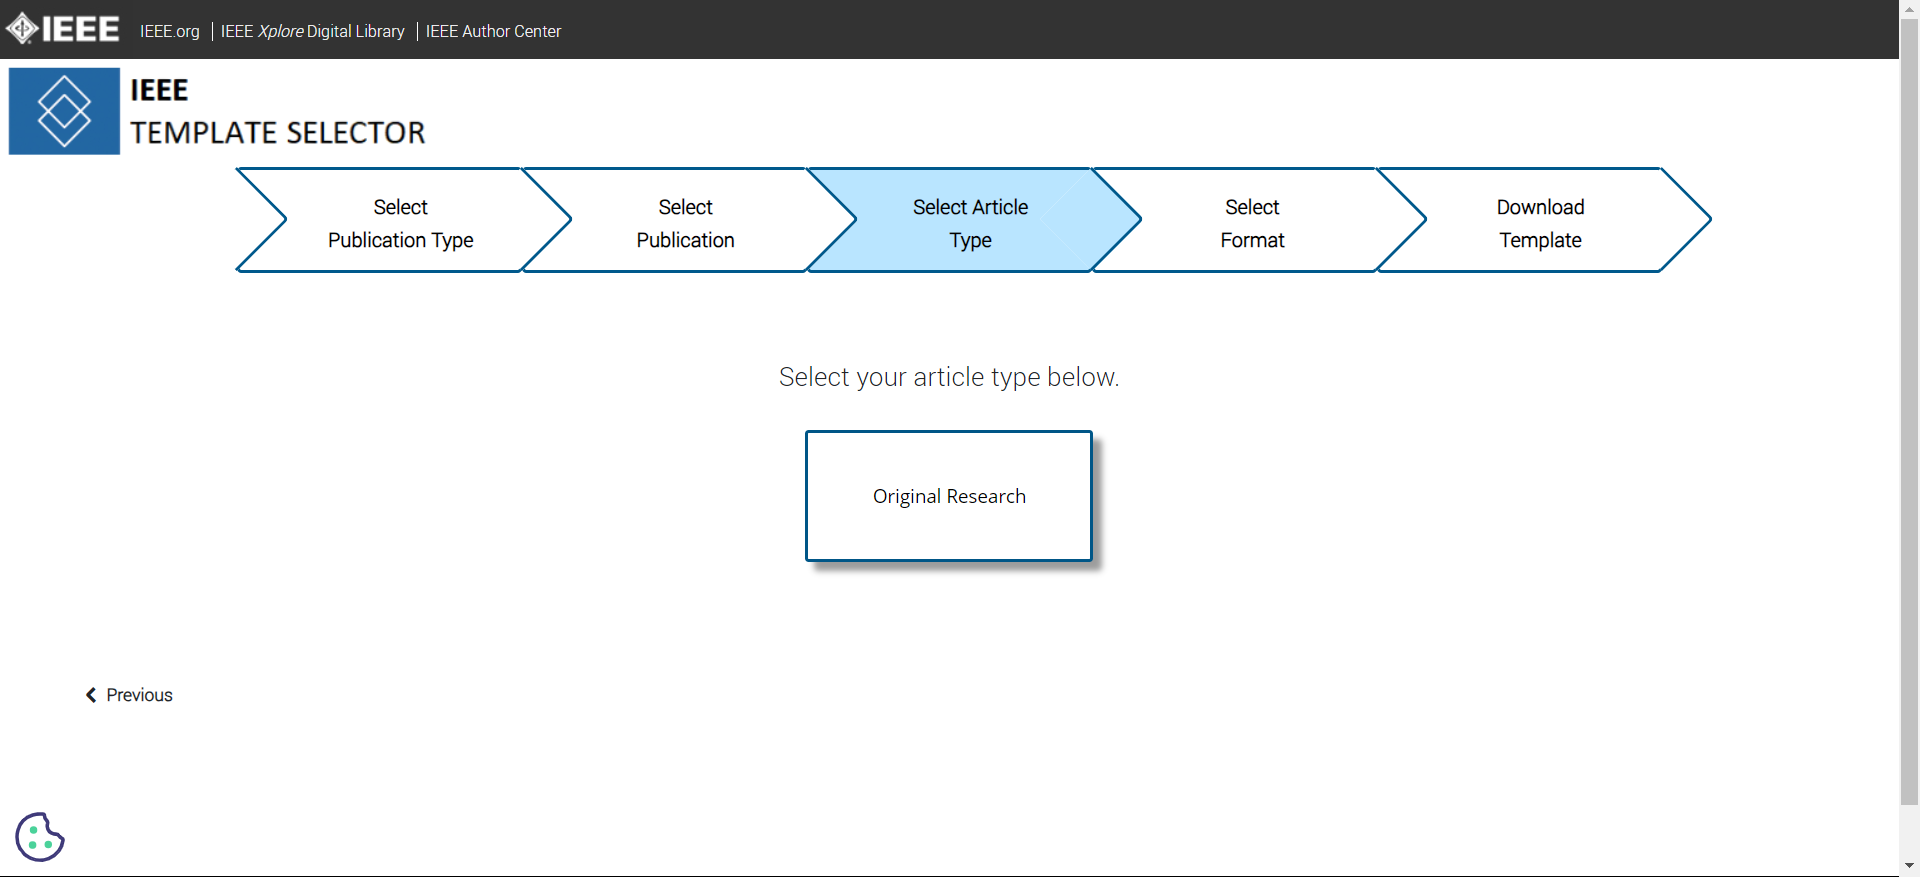Click the scrollbar up arrow
The image size is (1920, 877).
click(1909, 8)
